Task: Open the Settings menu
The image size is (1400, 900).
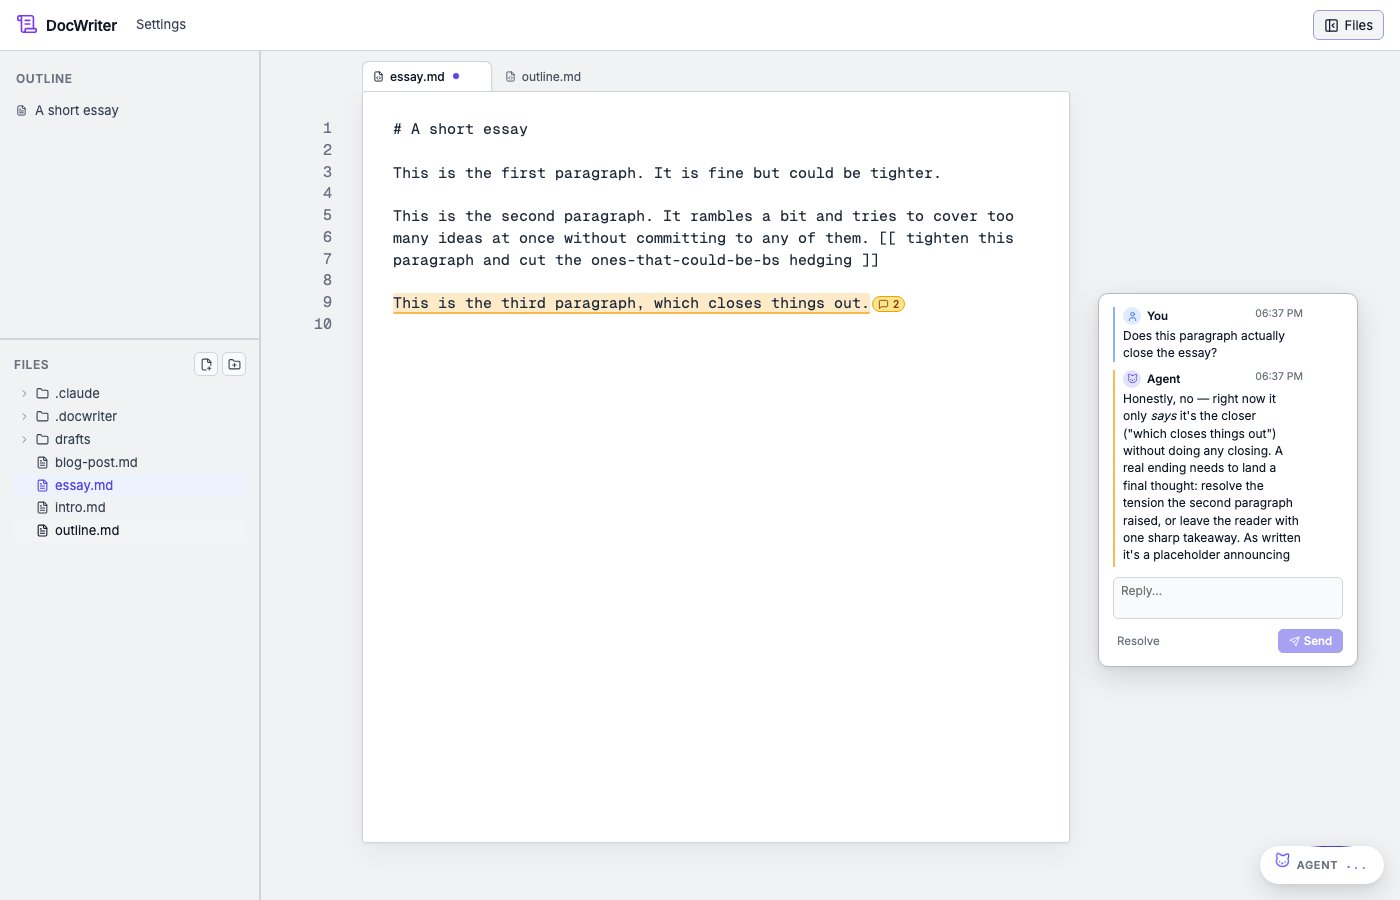Action: pyautogui.click(x=161, y=24)
